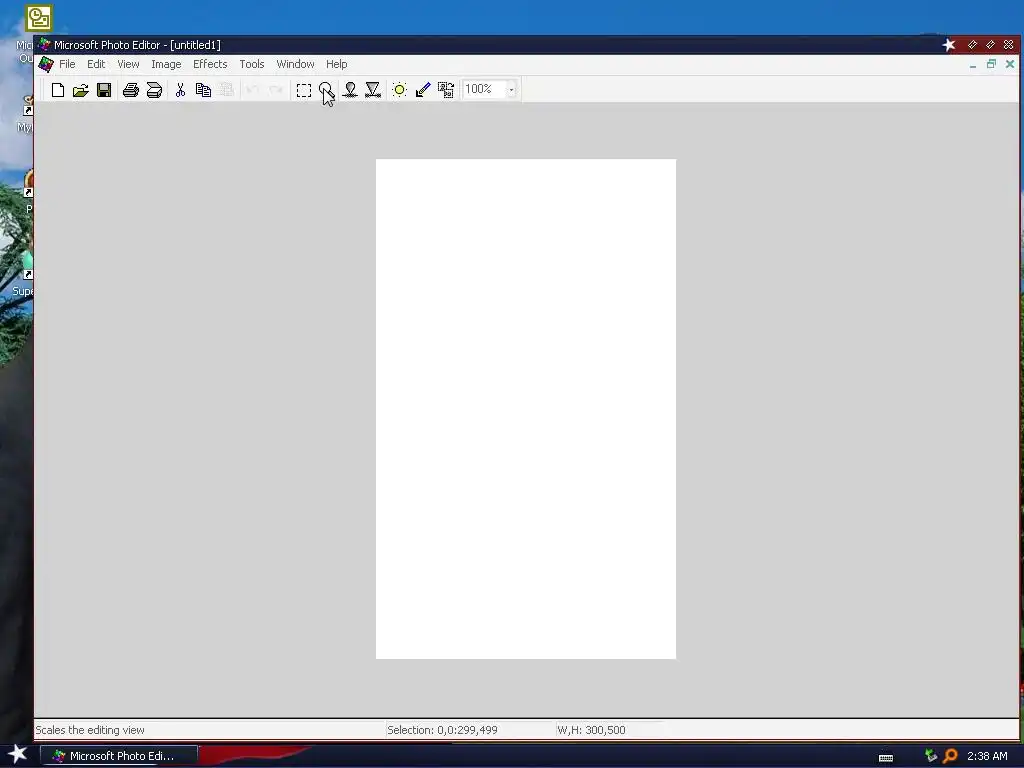This screenshot has width=1024, height=768.
Task: Click the disabled Undo arrow icon
Action: [x=253, y=90]
